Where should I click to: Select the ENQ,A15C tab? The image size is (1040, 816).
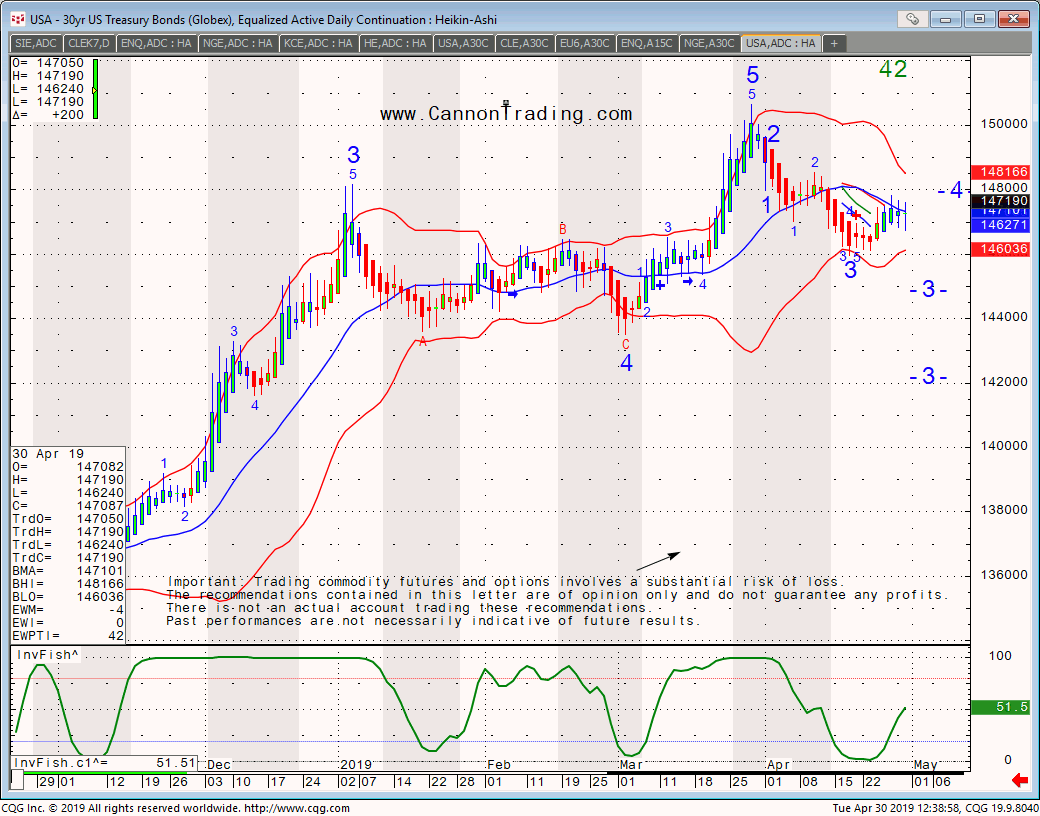click(x=646, y=43)
